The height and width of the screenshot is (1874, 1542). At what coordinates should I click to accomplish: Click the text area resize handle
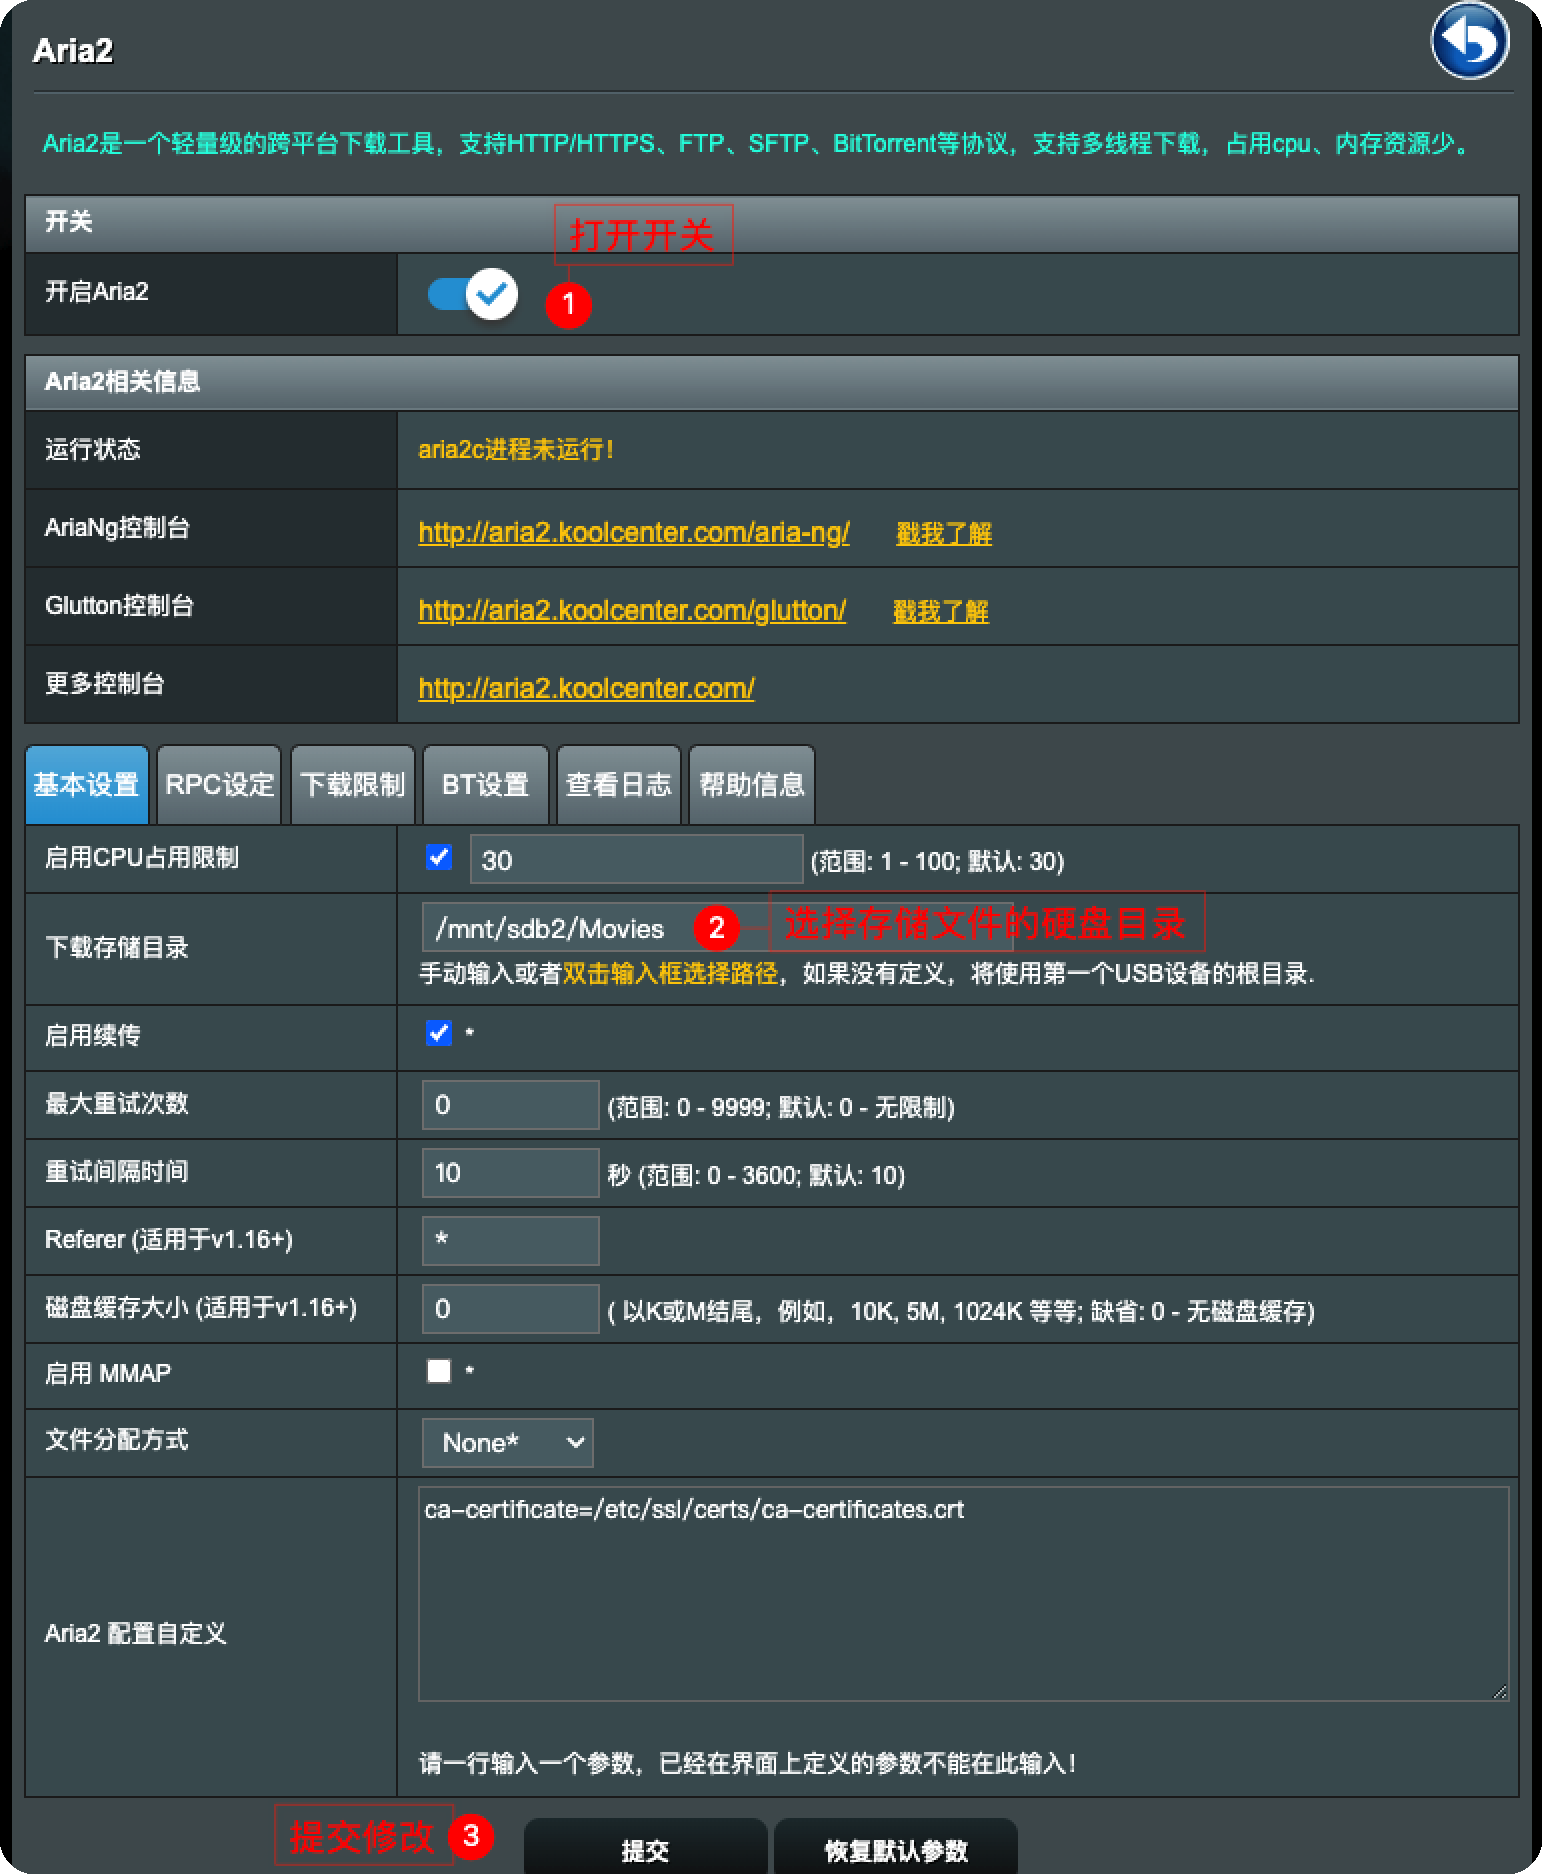coord(1499,1692)
